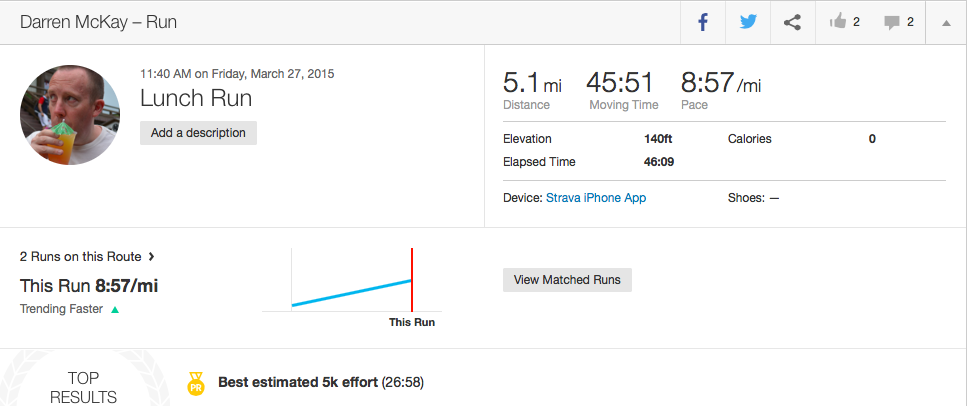Click the blue trend line in the chart
Screen dimensions: 967x406
pyautogui.click(x=352, y=292)
